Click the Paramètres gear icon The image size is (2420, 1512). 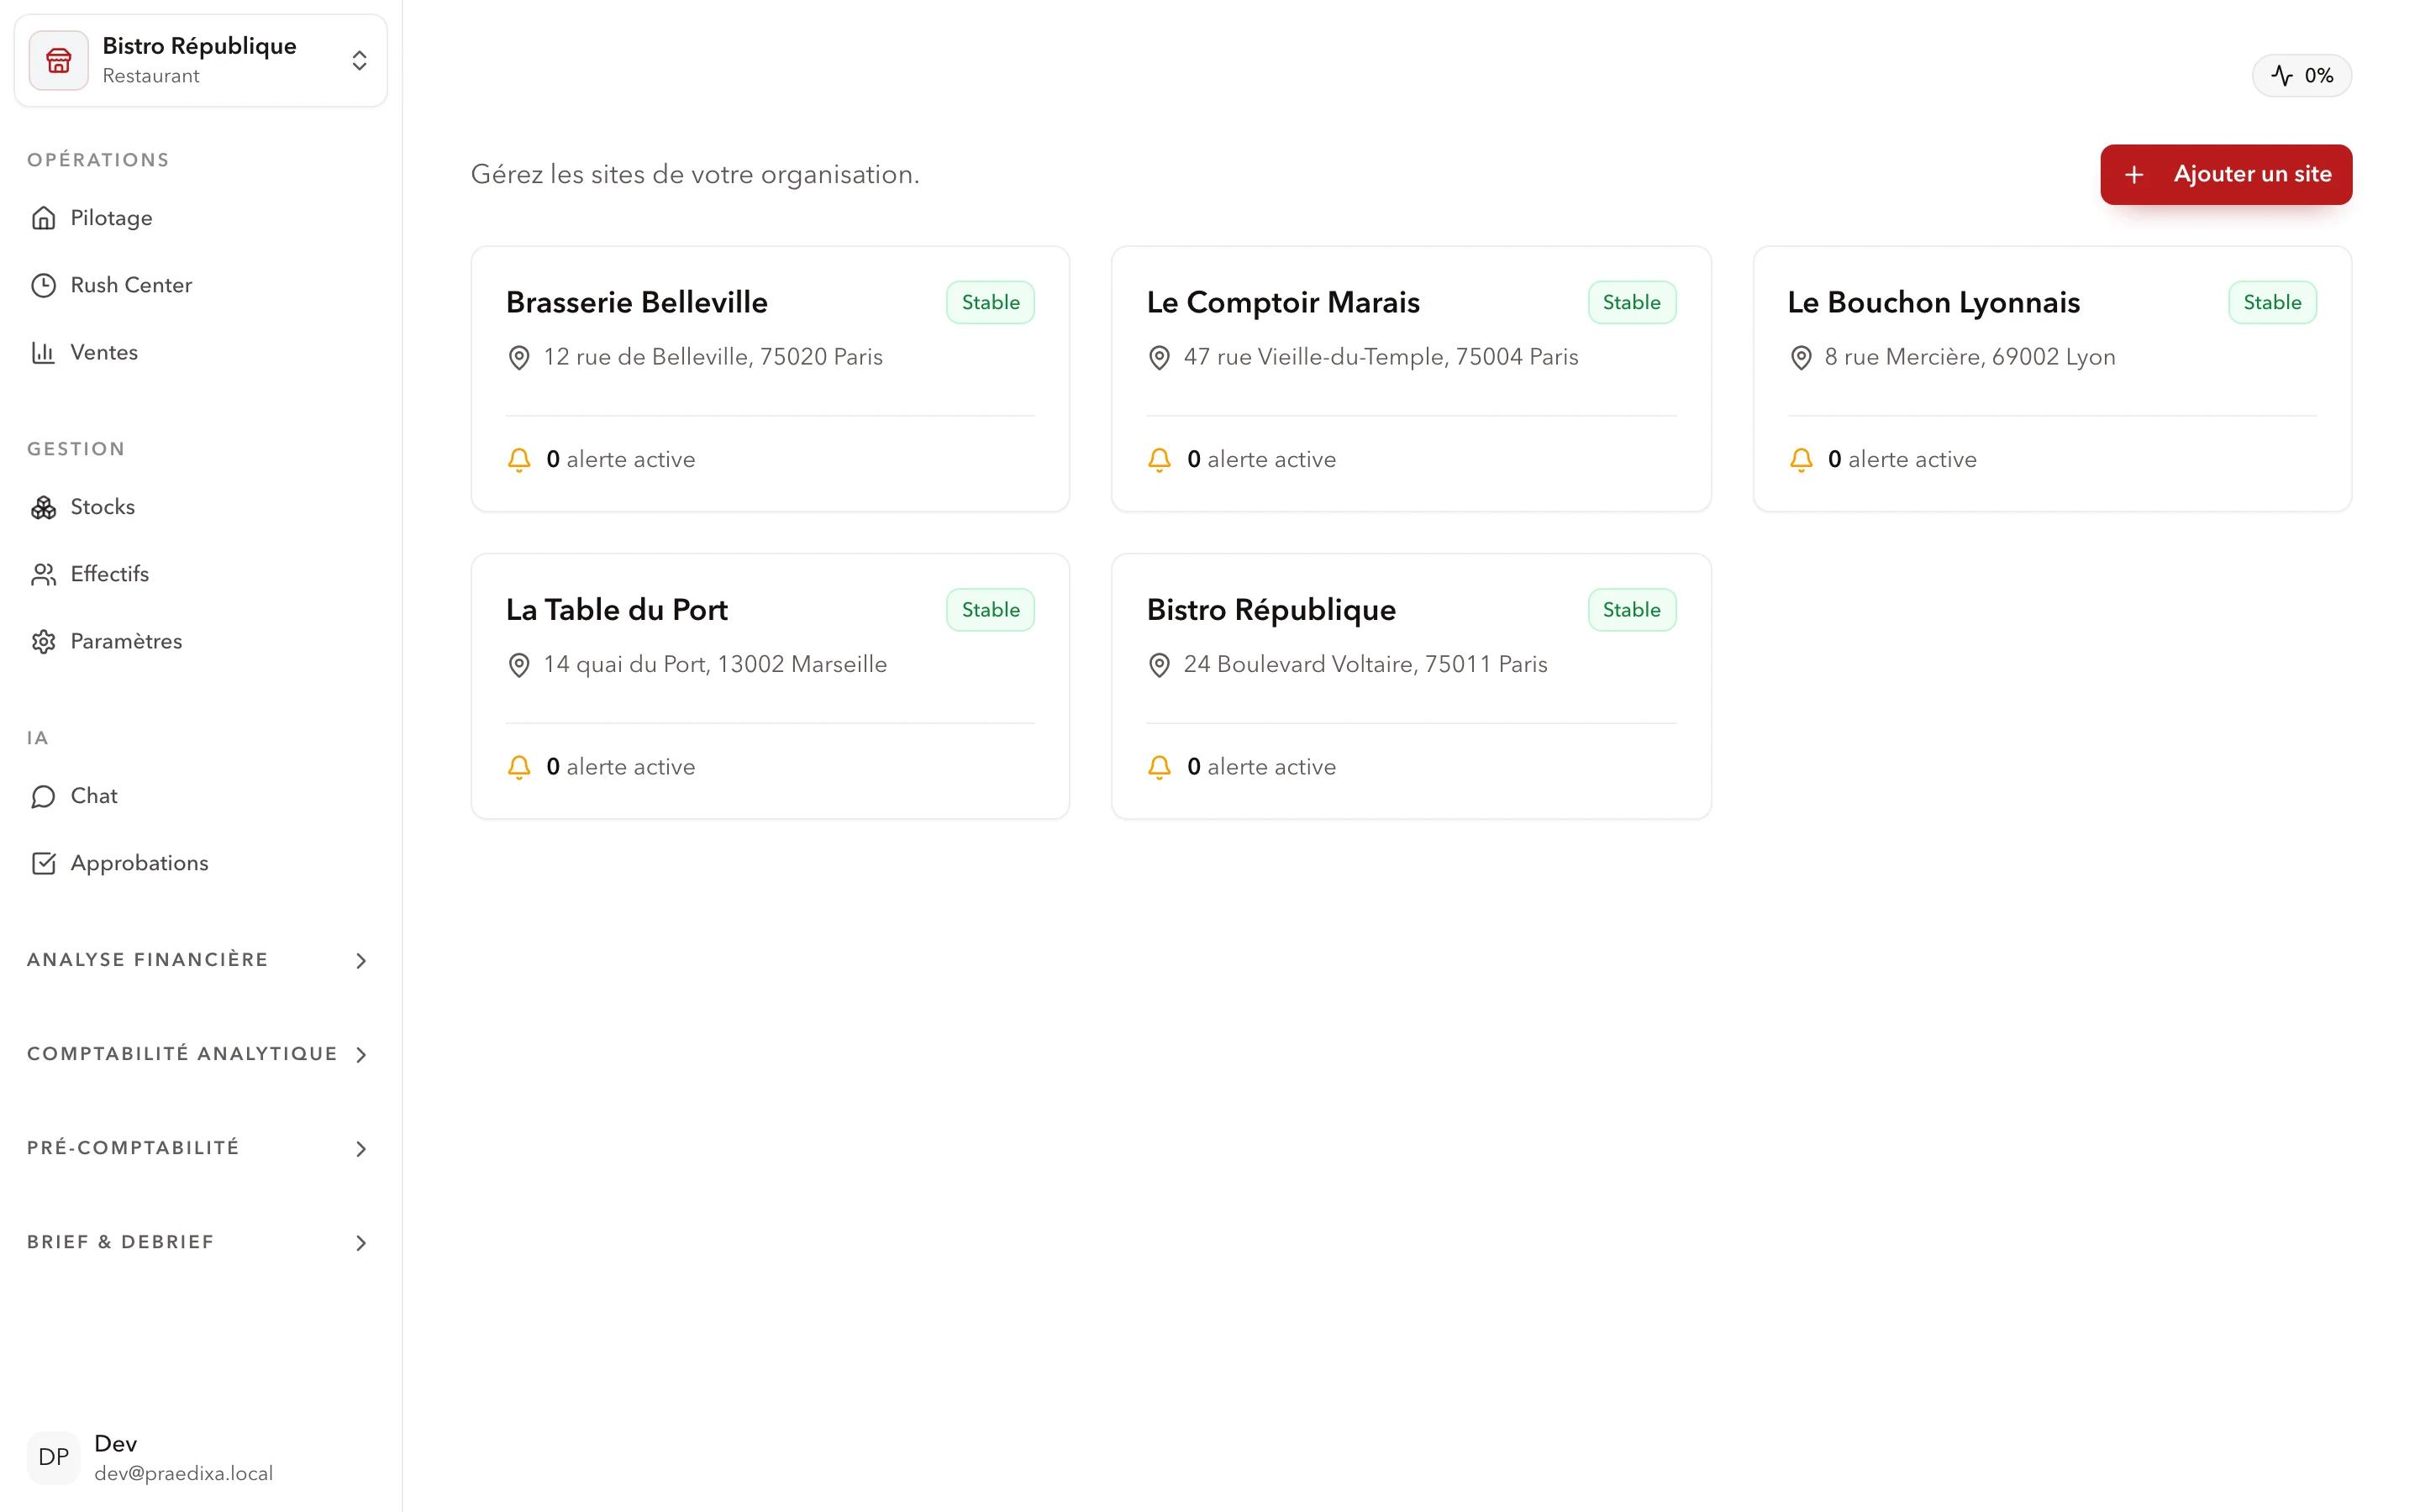coord(43,641)
